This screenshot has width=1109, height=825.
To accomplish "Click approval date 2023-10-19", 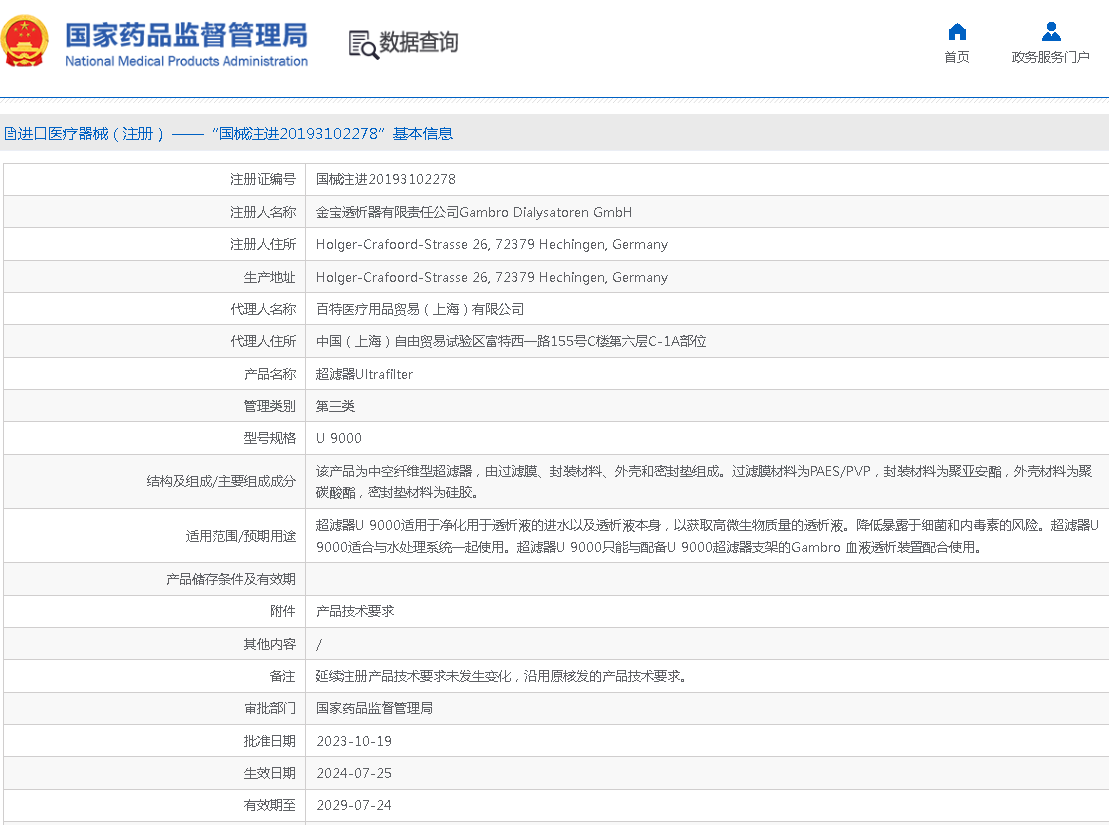I will [354, 742].
